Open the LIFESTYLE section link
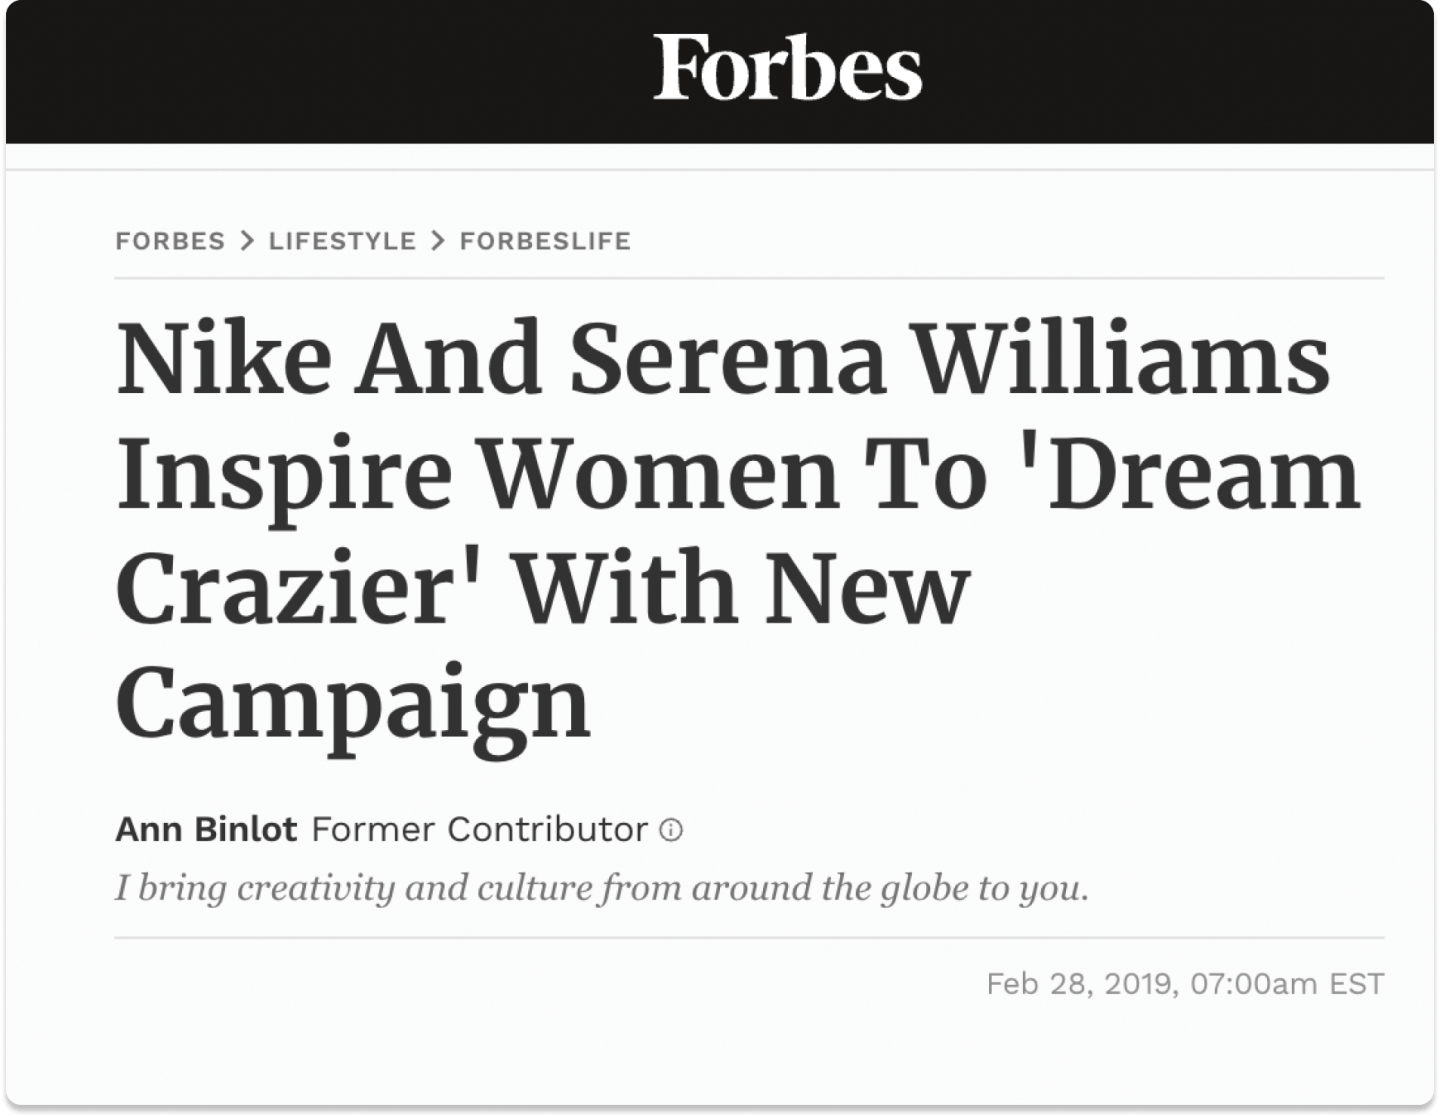1440x1117 pixels. point(341,240)
